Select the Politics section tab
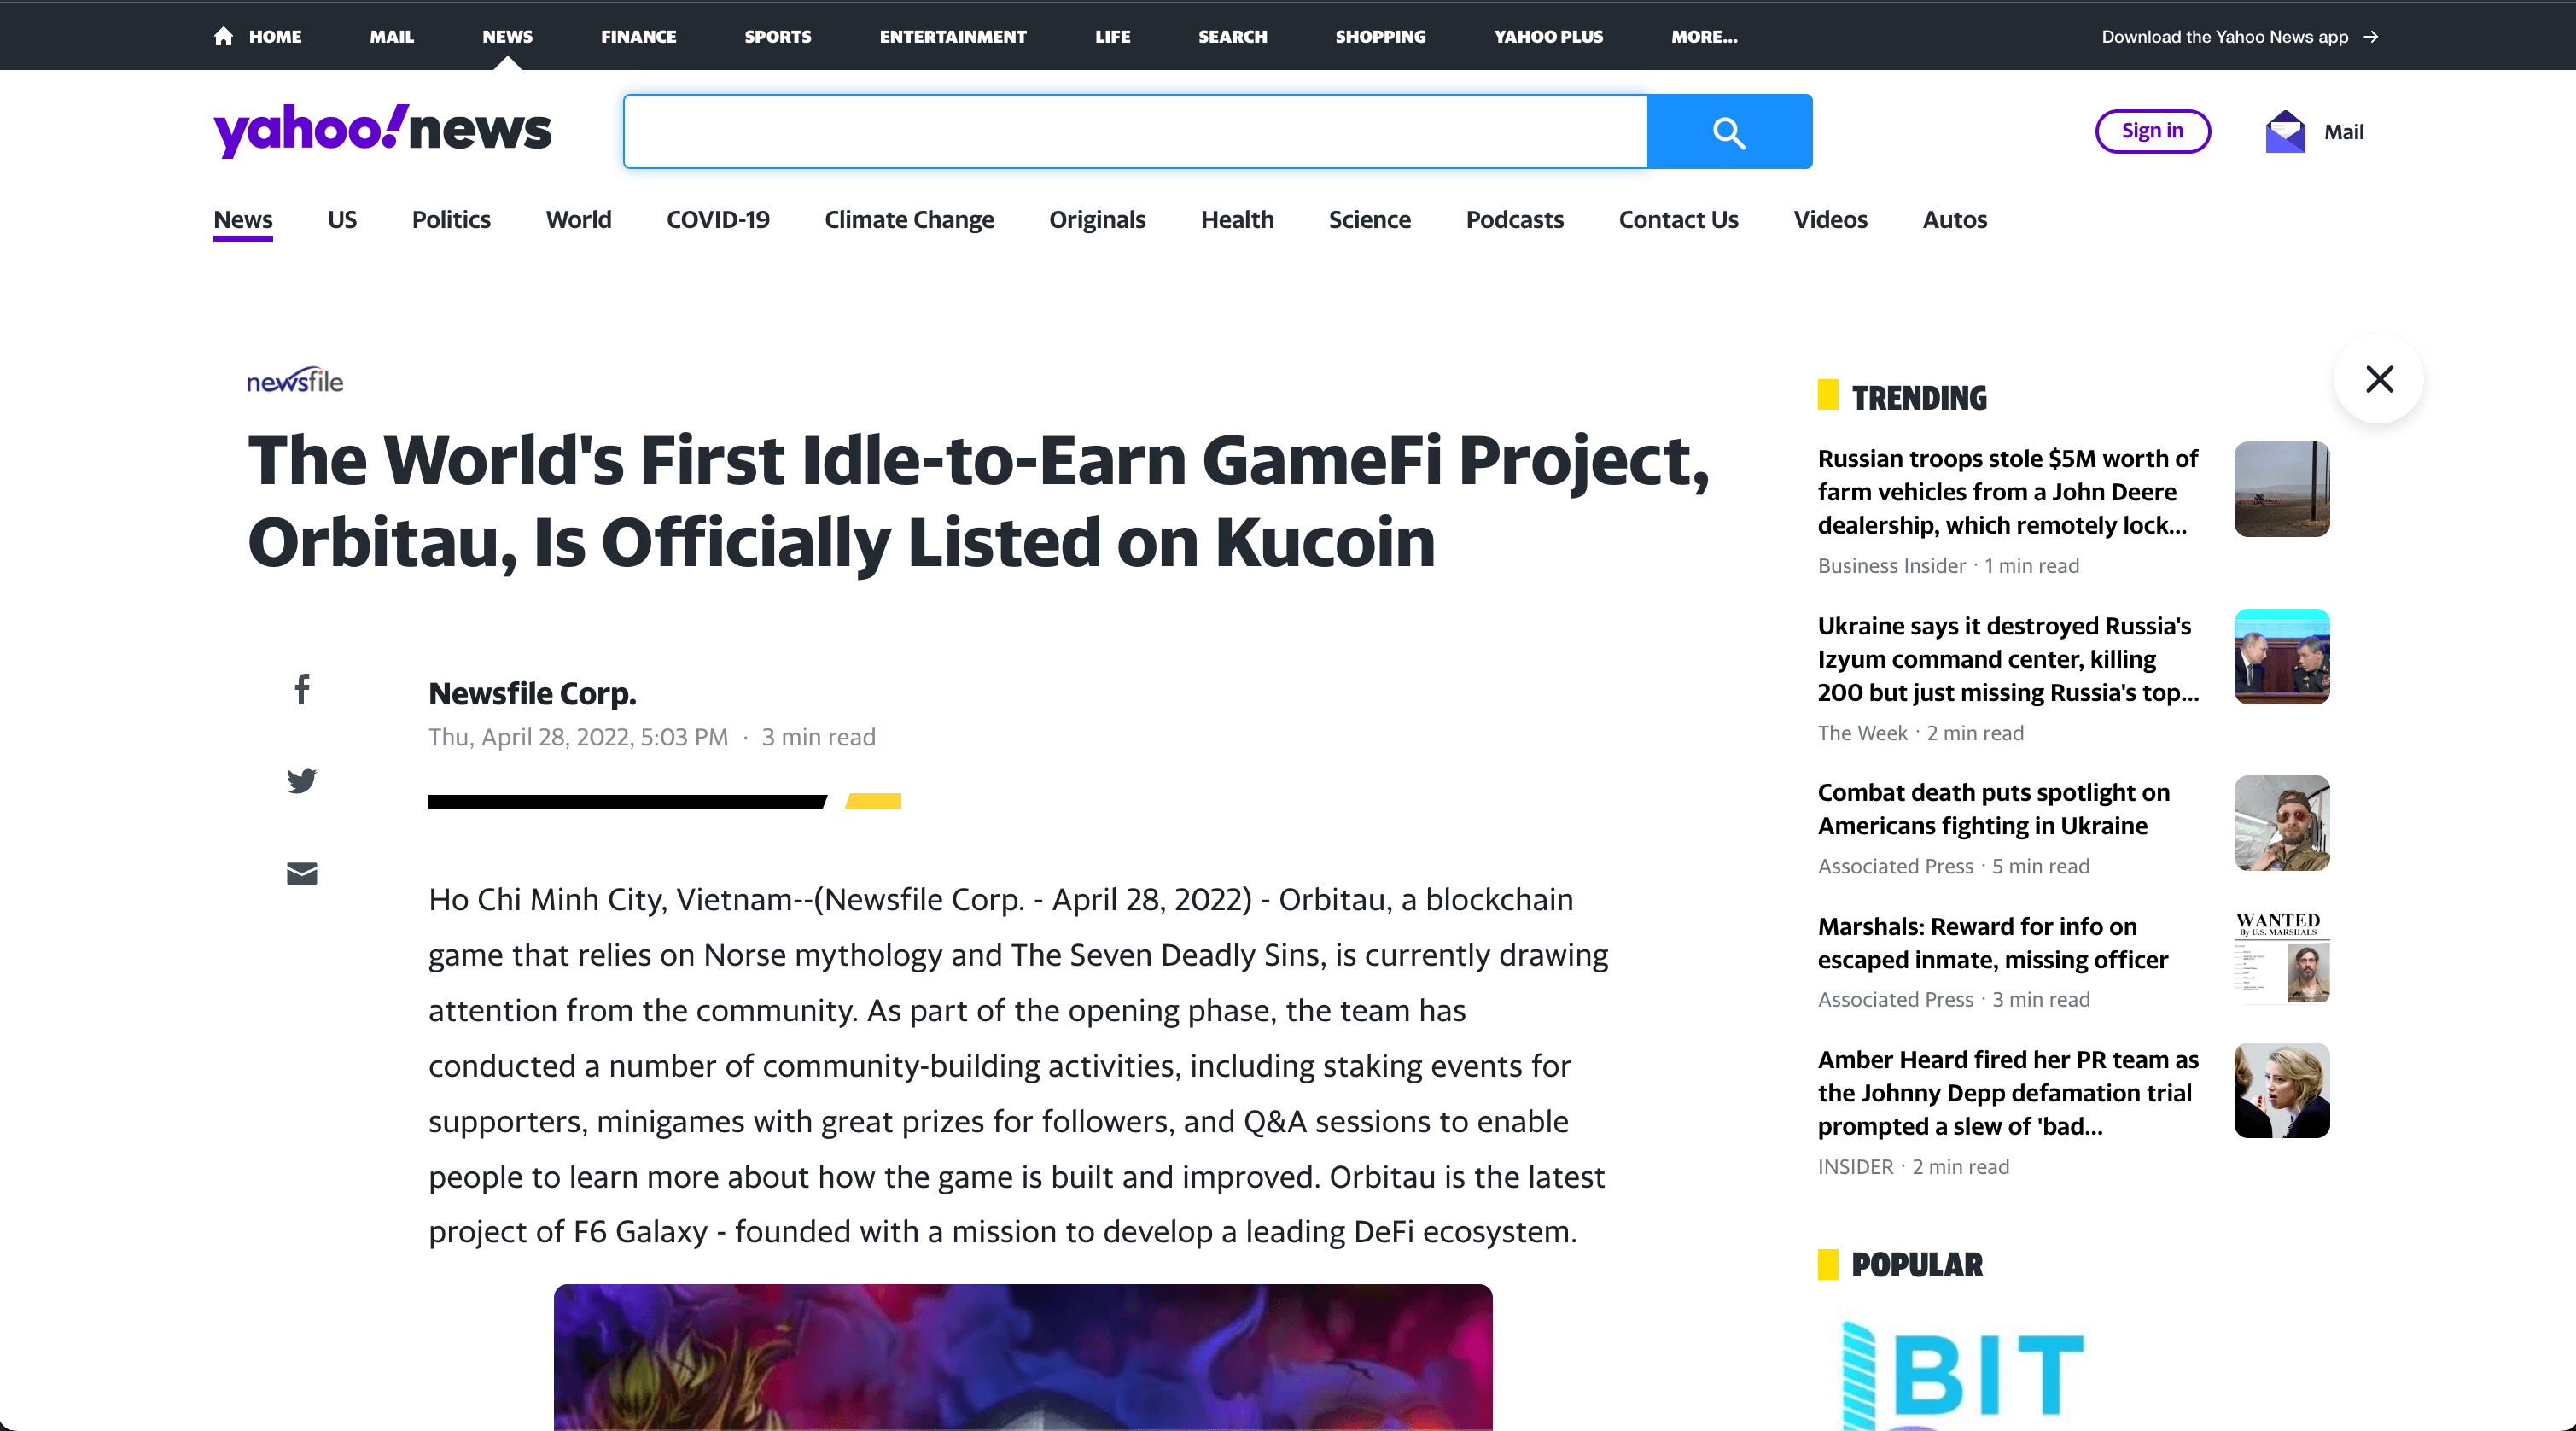The image size is (2576, 1431). [451, 220]
